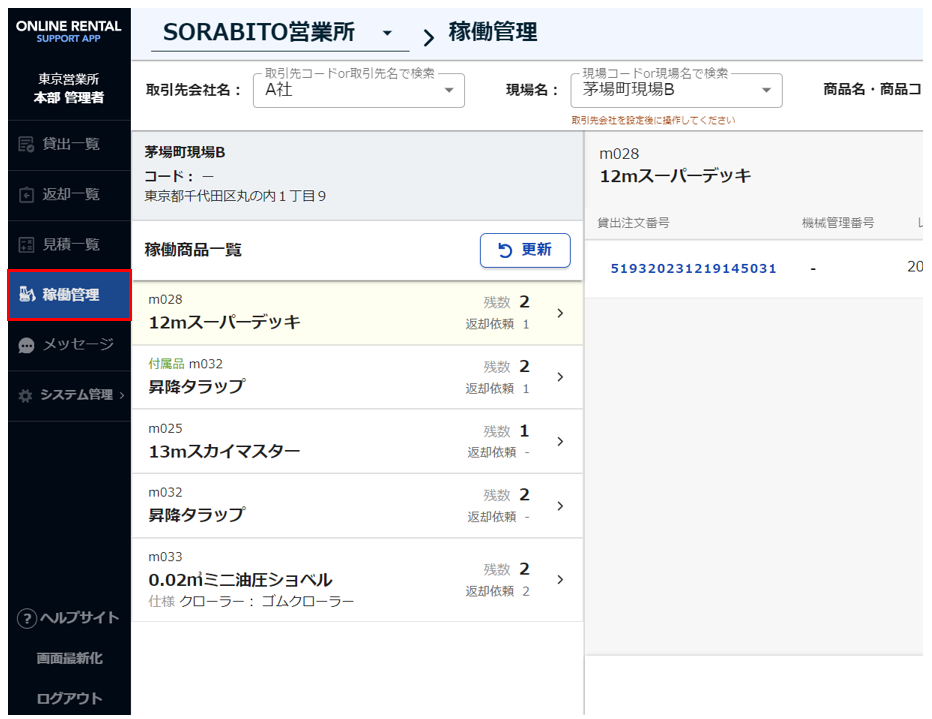The image size is (932, 719).
Task: Open the 現場名 茅場町現場B dropdown arrow
Action: point(766,90)
